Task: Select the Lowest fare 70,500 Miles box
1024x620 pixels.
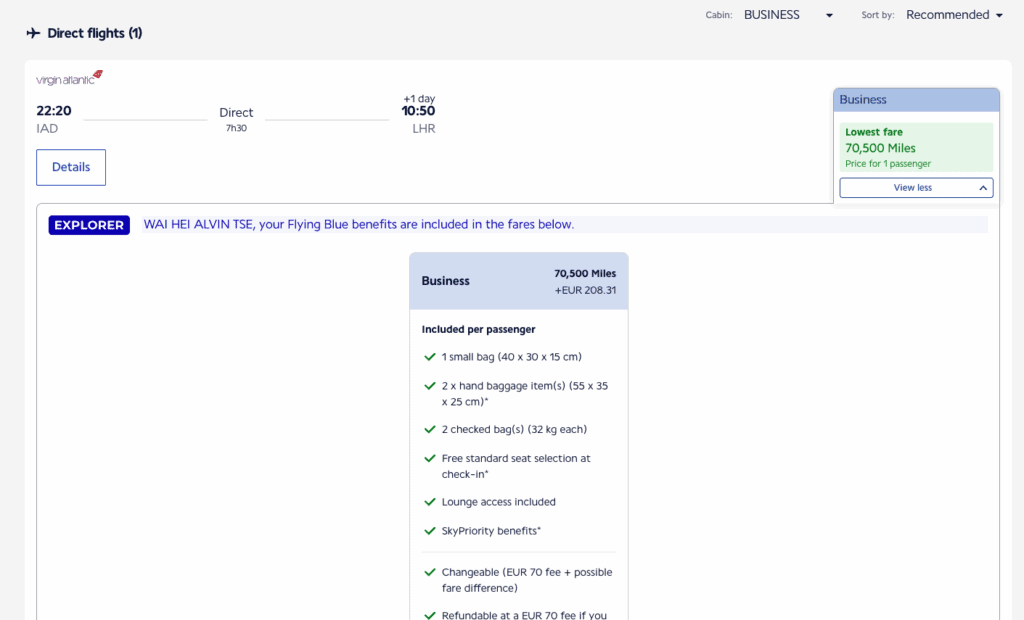Action: pos(916,147)
